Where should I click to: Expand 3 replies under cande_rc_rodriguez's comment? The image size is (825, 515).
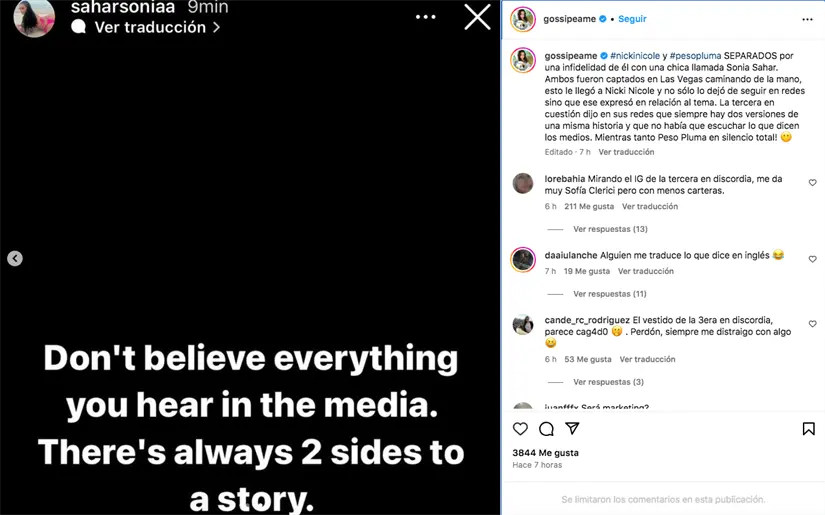coord(608,382)
